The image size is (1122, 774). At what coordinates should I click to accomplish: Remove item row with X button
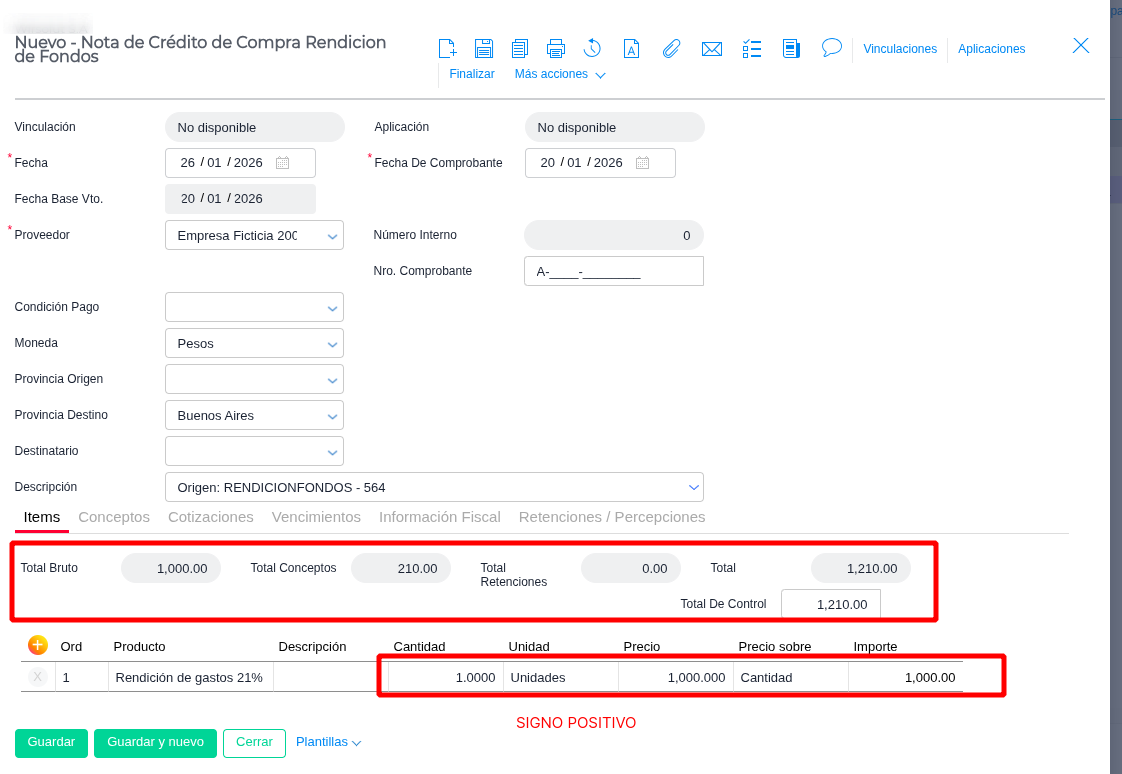coord(38,677)
